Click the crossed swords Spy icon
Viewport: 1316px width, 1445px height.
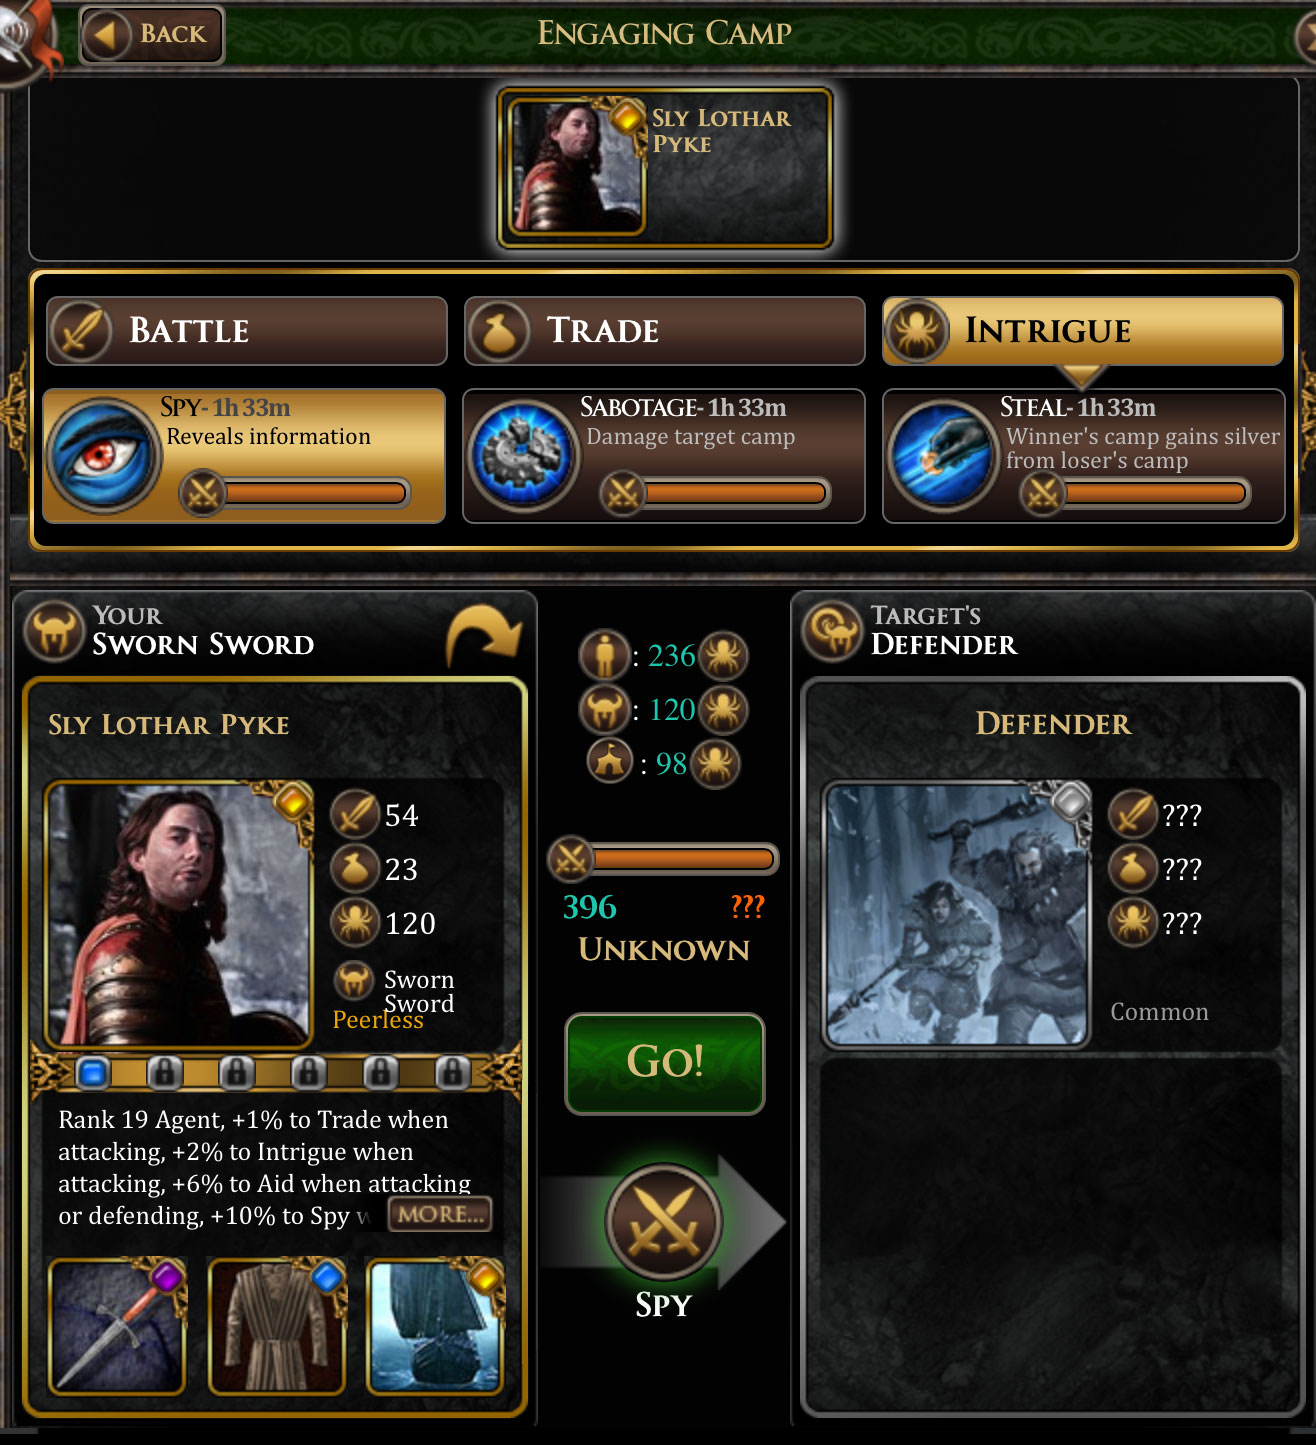click(663, 1222)
